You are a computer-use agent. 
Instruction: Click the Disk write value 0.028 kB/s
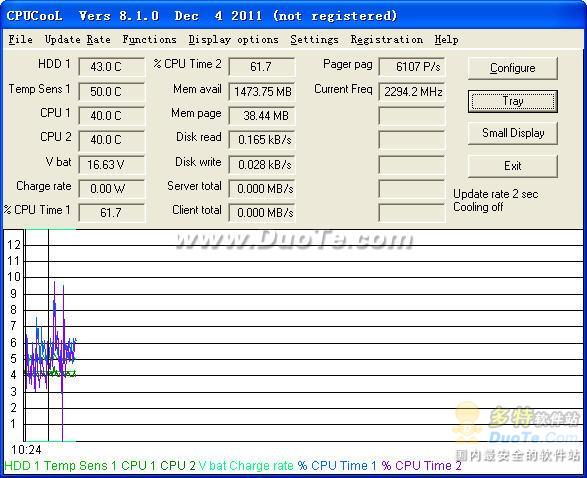click(x=262, y=164)
